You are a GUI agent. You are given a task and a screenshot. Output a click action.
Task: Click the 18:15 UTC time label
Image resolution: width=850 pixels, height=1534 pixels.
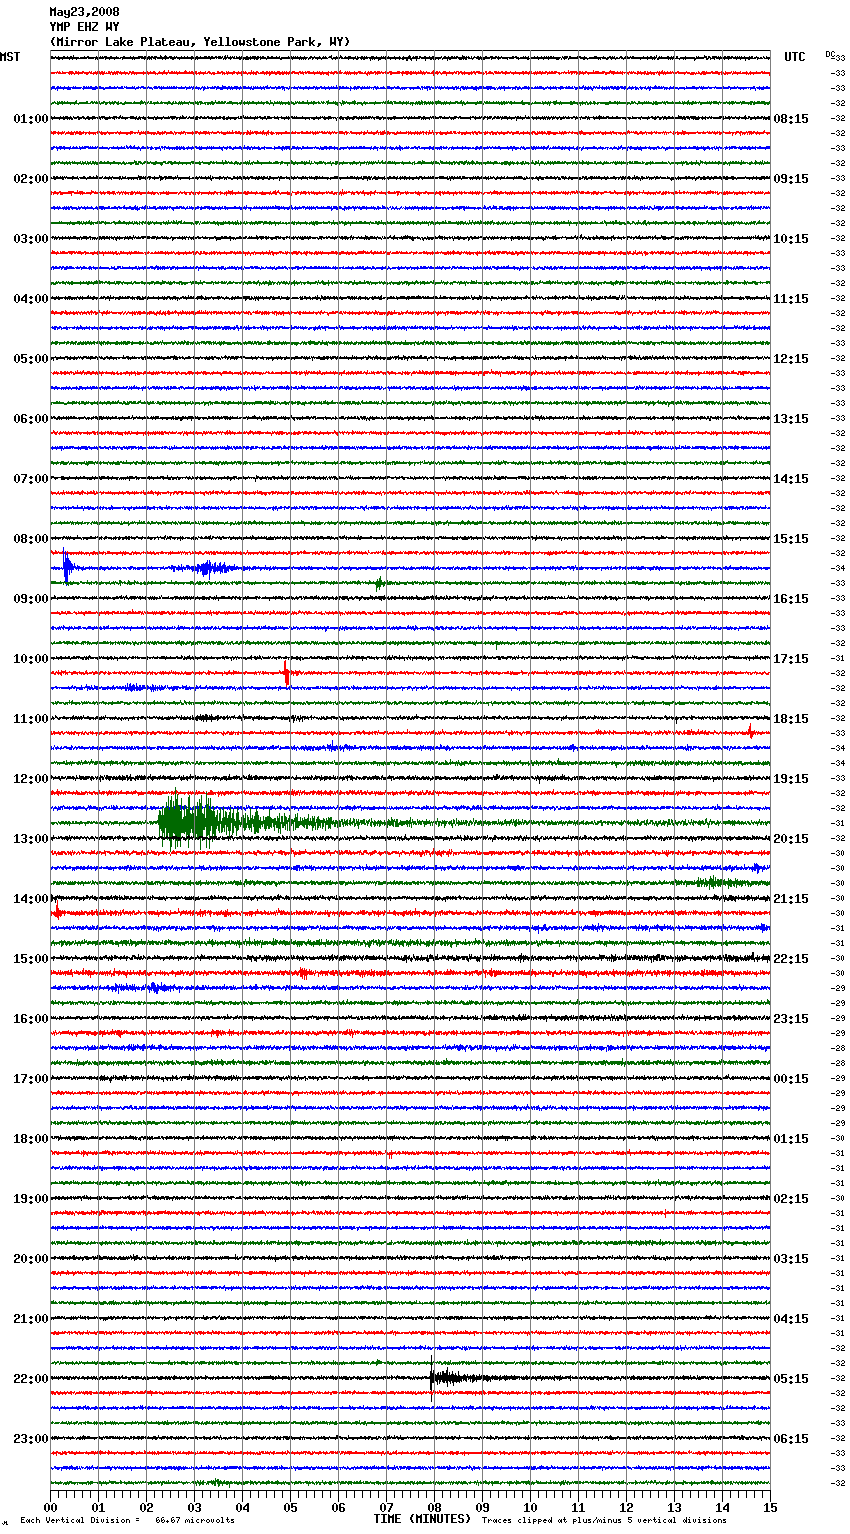tap(791, 719)
